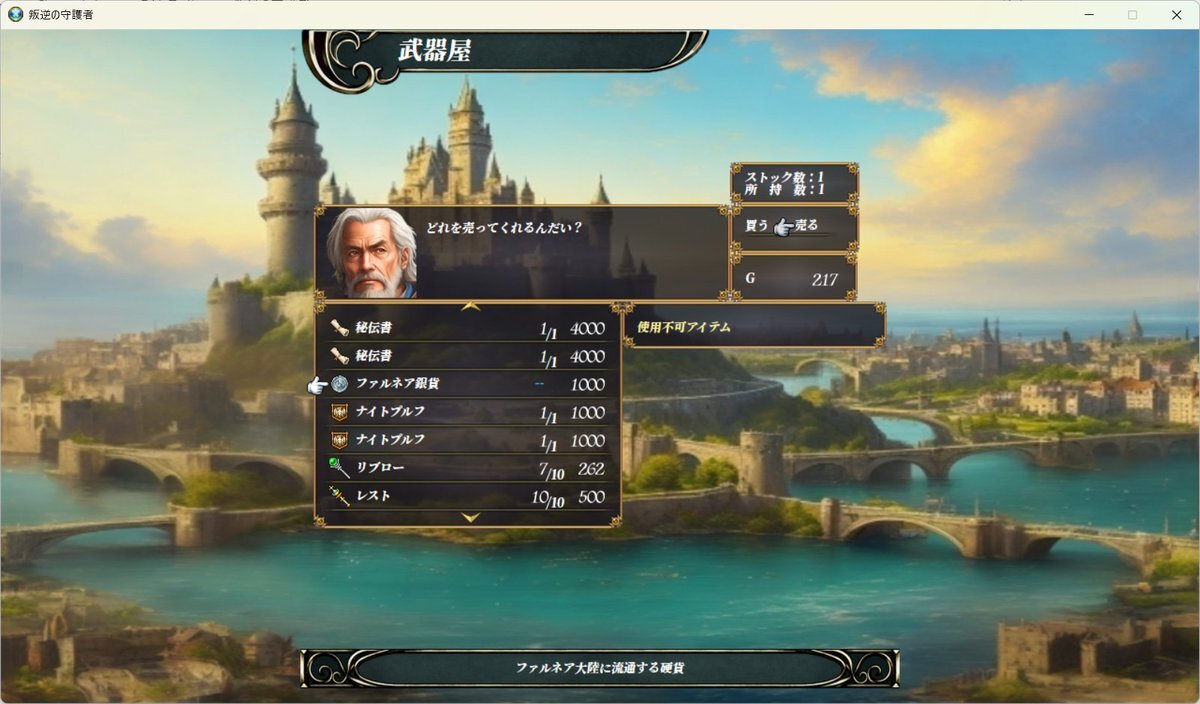Viewport: 1200px width, 704px height.
Task: Click the gold amount G 217 panel
Action: (794, 279)
